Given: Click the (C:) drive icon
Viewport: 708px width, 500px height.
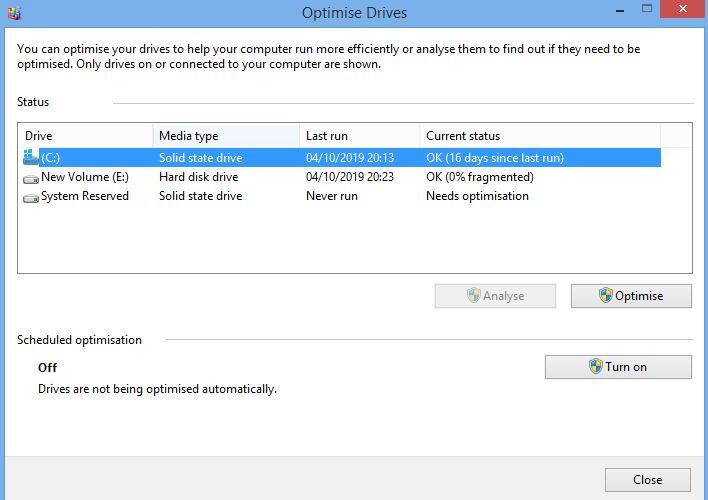Looking at the screenshot, I should click(30, 157).
